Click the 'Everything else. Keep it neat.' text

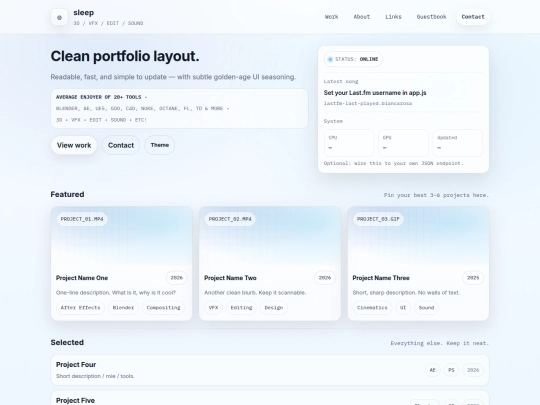[x=440, y=343]
